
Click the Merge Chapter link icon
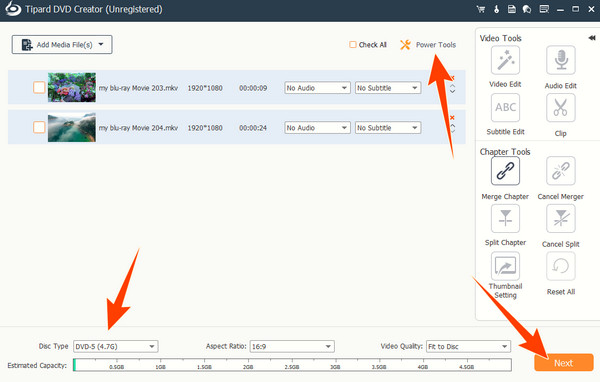(x=505, y=171)
